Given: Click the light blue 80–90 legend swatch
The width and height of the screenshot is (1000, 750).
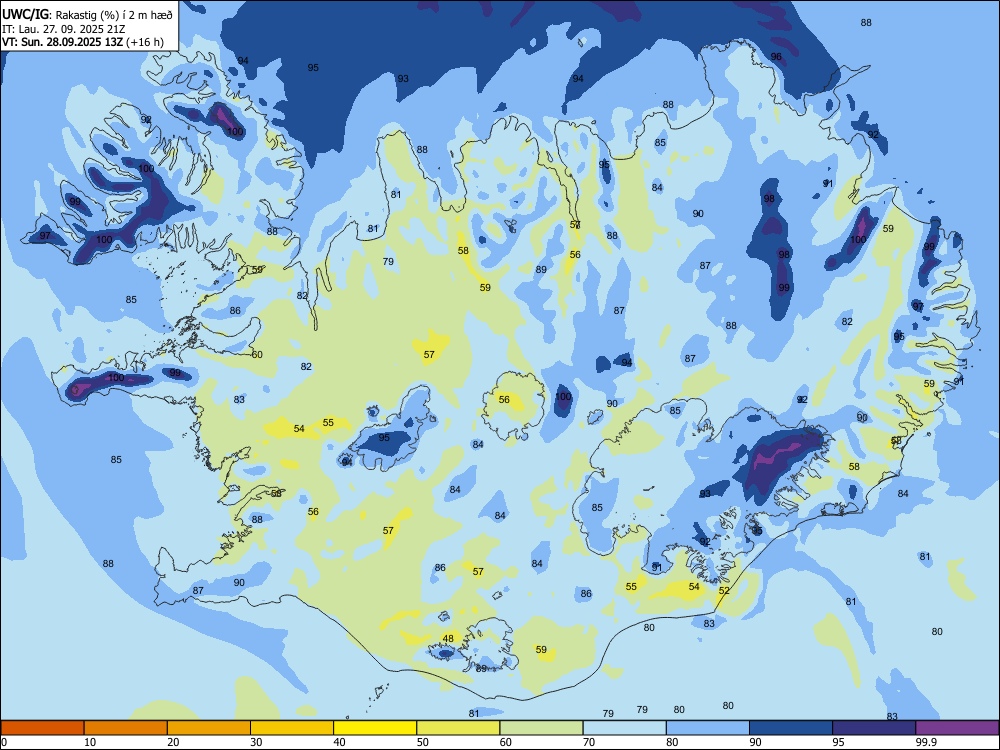Looking at the screenshot, I should coord(708,728).
